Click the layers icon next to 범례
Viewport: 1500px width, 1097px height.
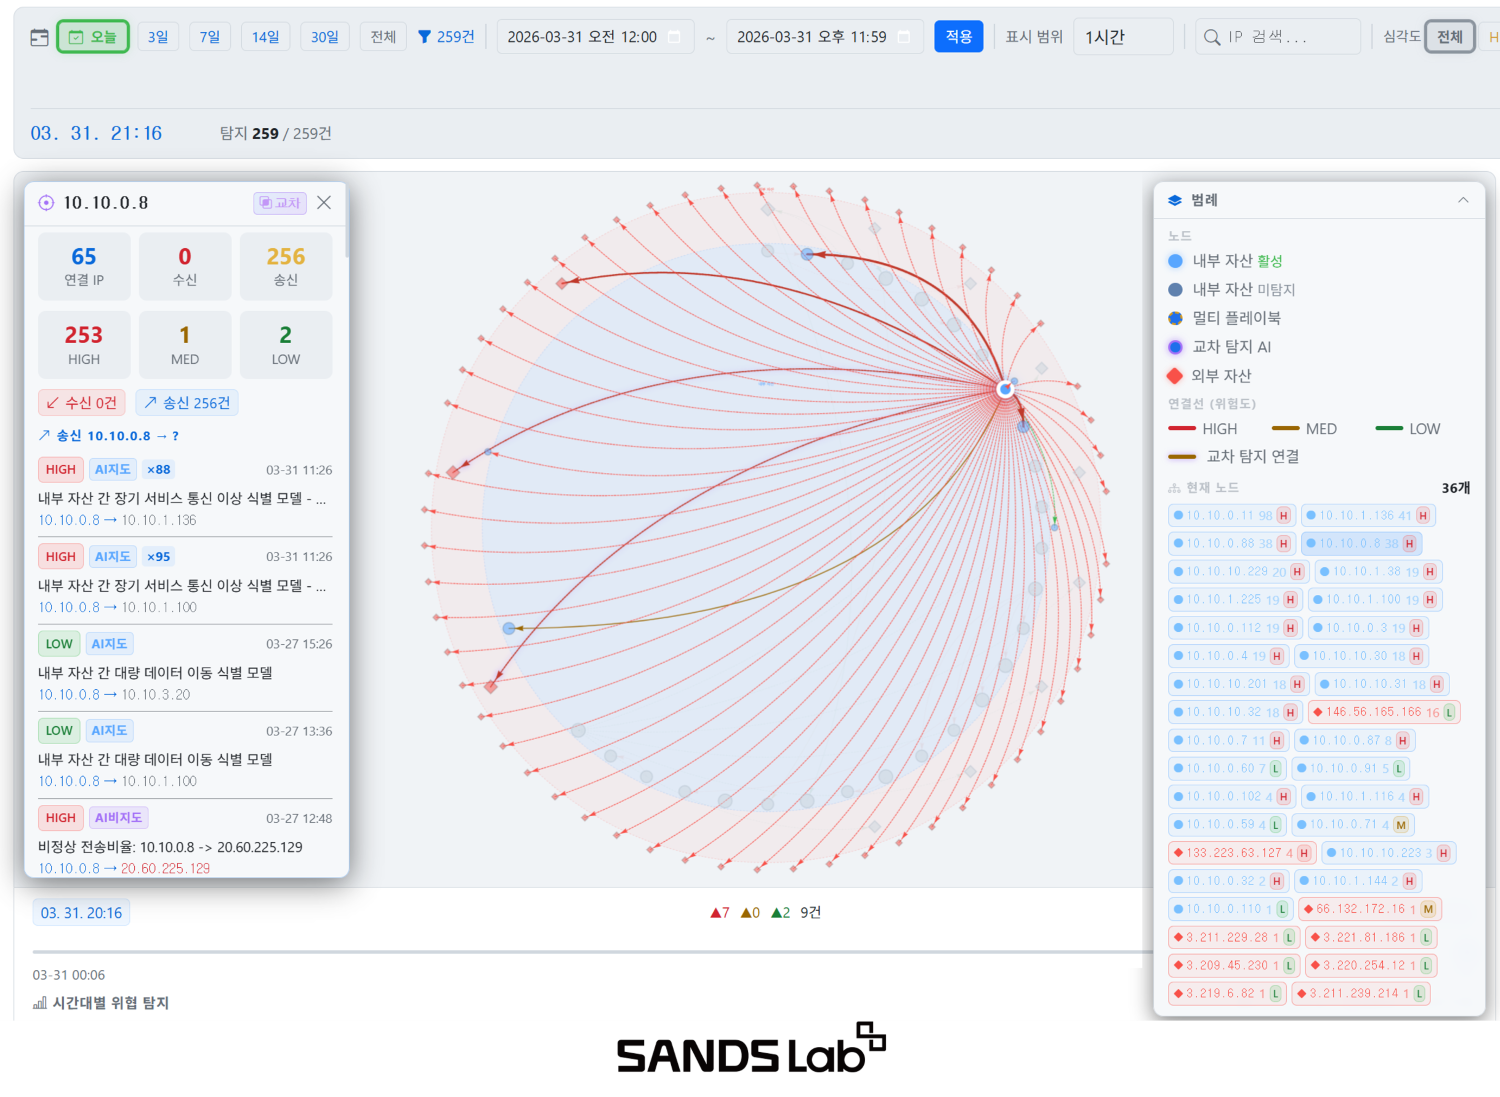pos(1175,200)
